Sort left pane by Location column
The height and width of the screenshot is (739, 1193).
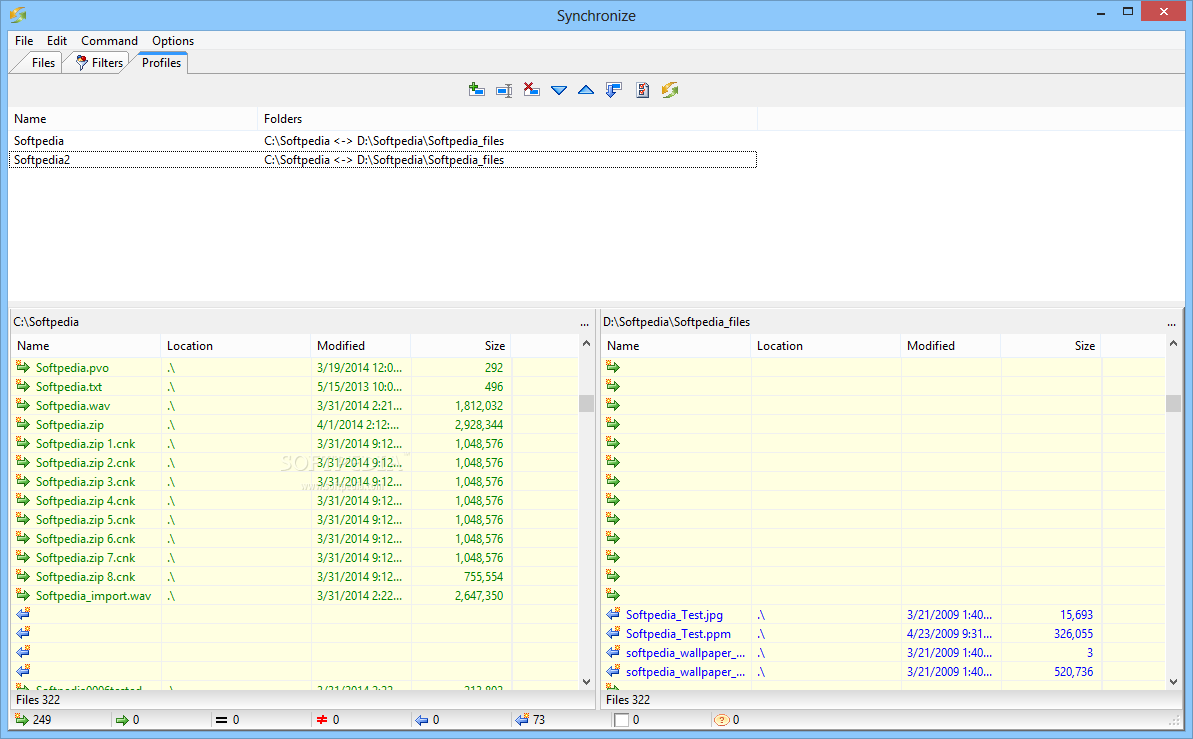click(x=236, y=346)
